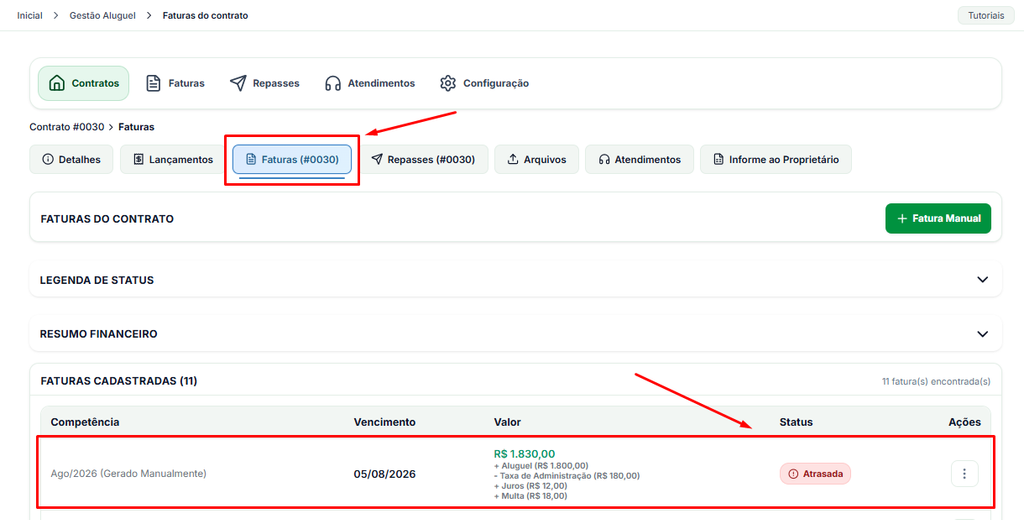Click the Status column header

pos(796,422)
